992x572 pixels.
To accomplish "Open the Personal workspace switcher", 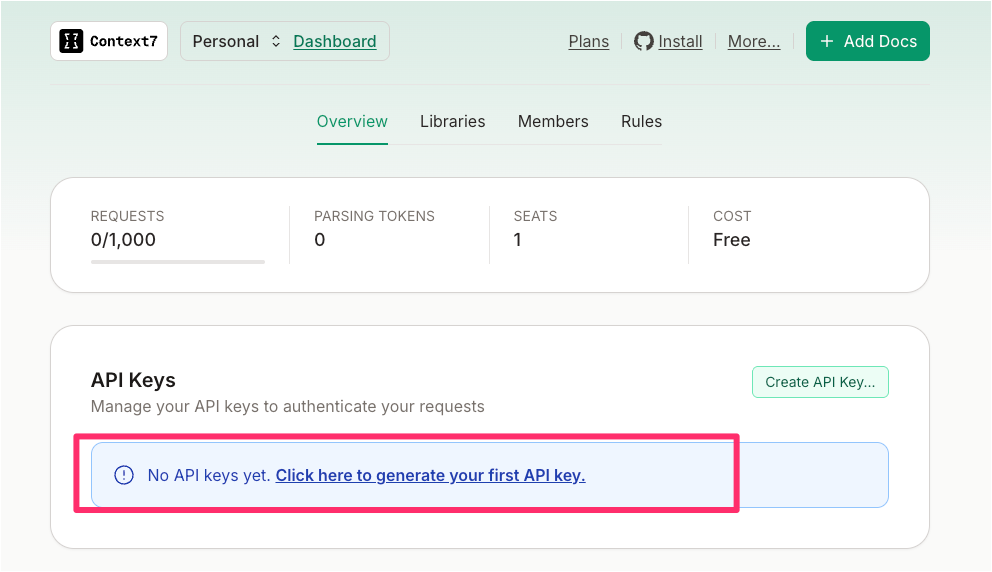I will click(x=237, y=41).
